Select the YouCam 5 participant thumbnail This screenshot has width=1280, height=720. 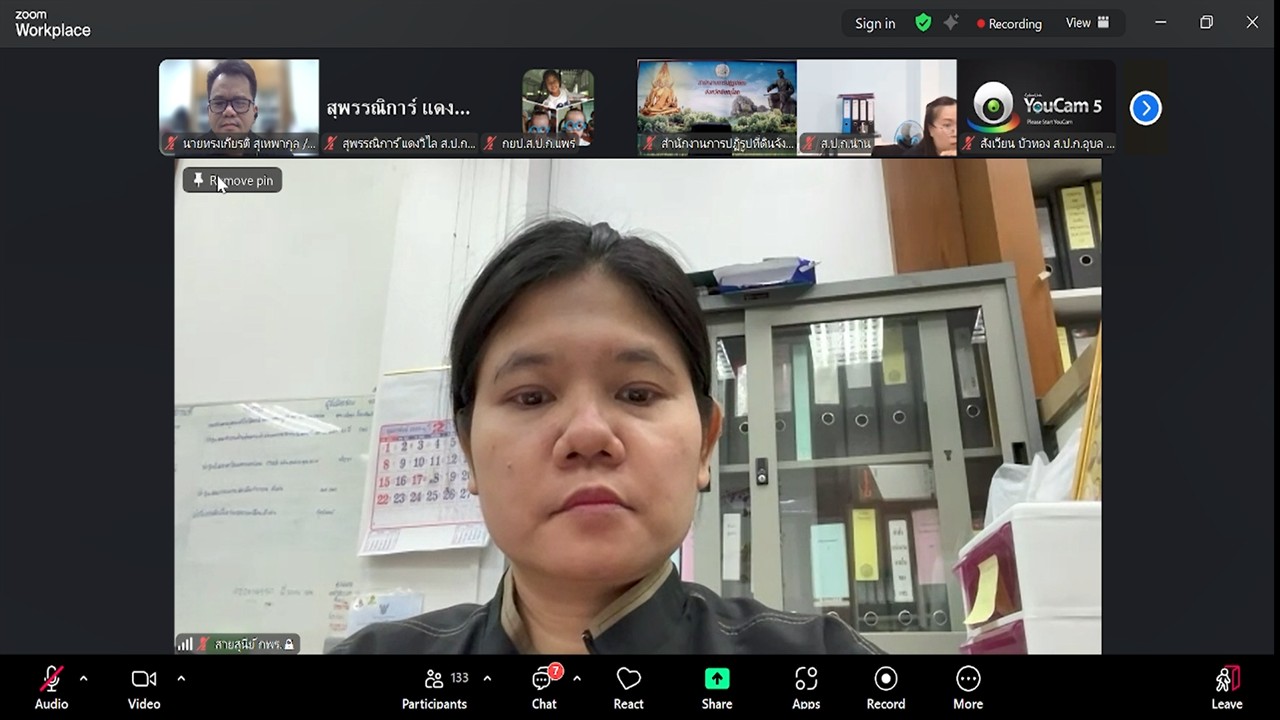pos(1037,106)
